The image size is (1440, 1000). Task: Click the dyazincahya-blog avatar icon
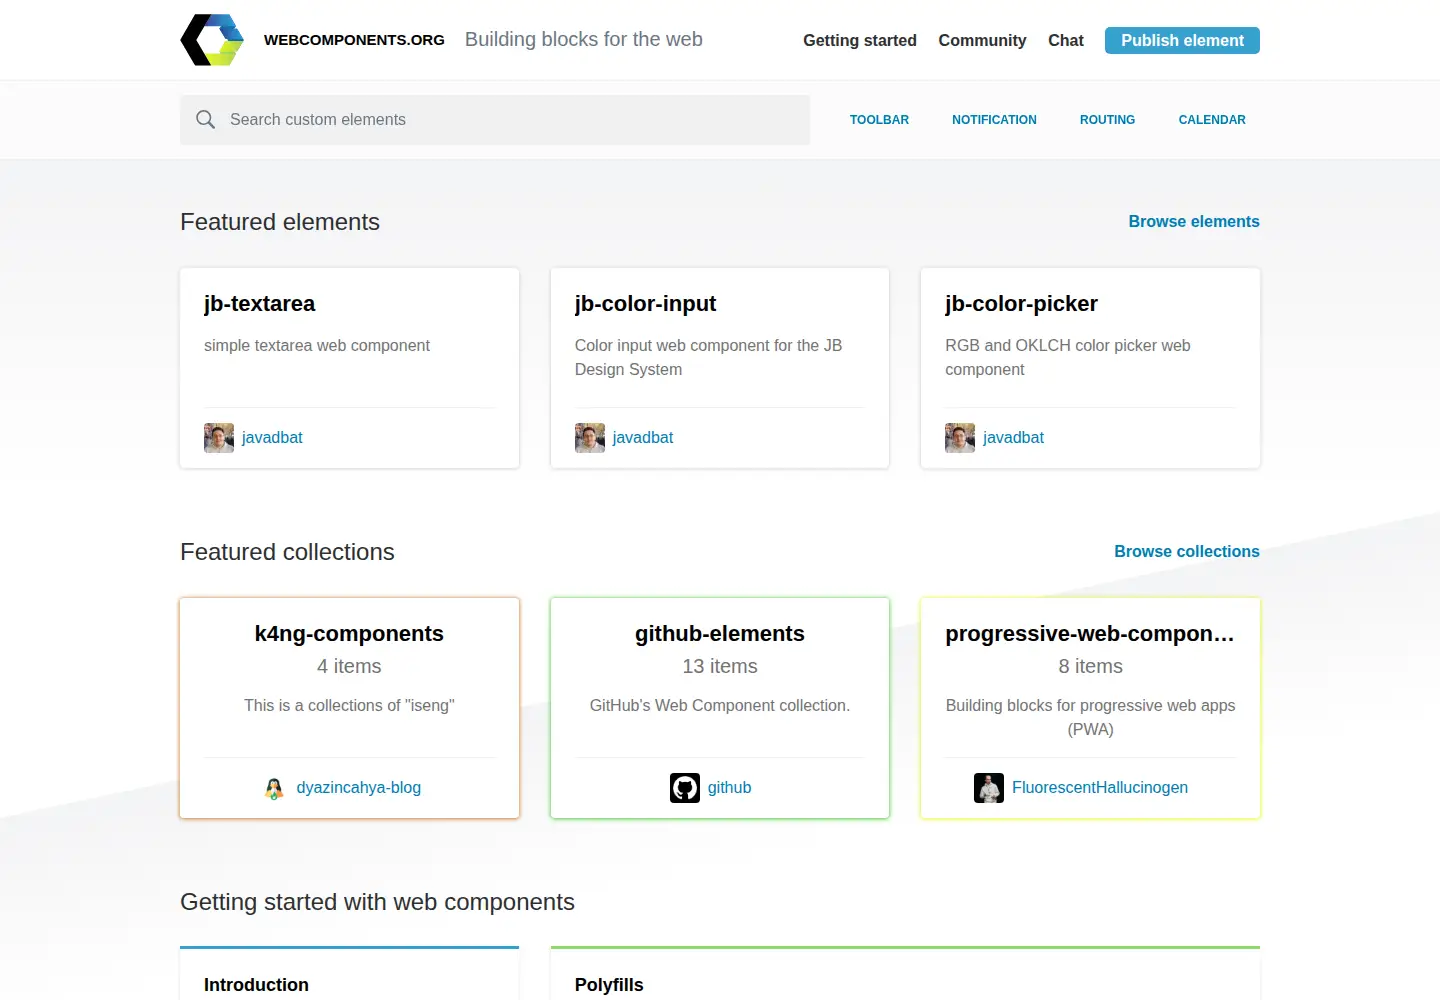[x=274, y=788]
